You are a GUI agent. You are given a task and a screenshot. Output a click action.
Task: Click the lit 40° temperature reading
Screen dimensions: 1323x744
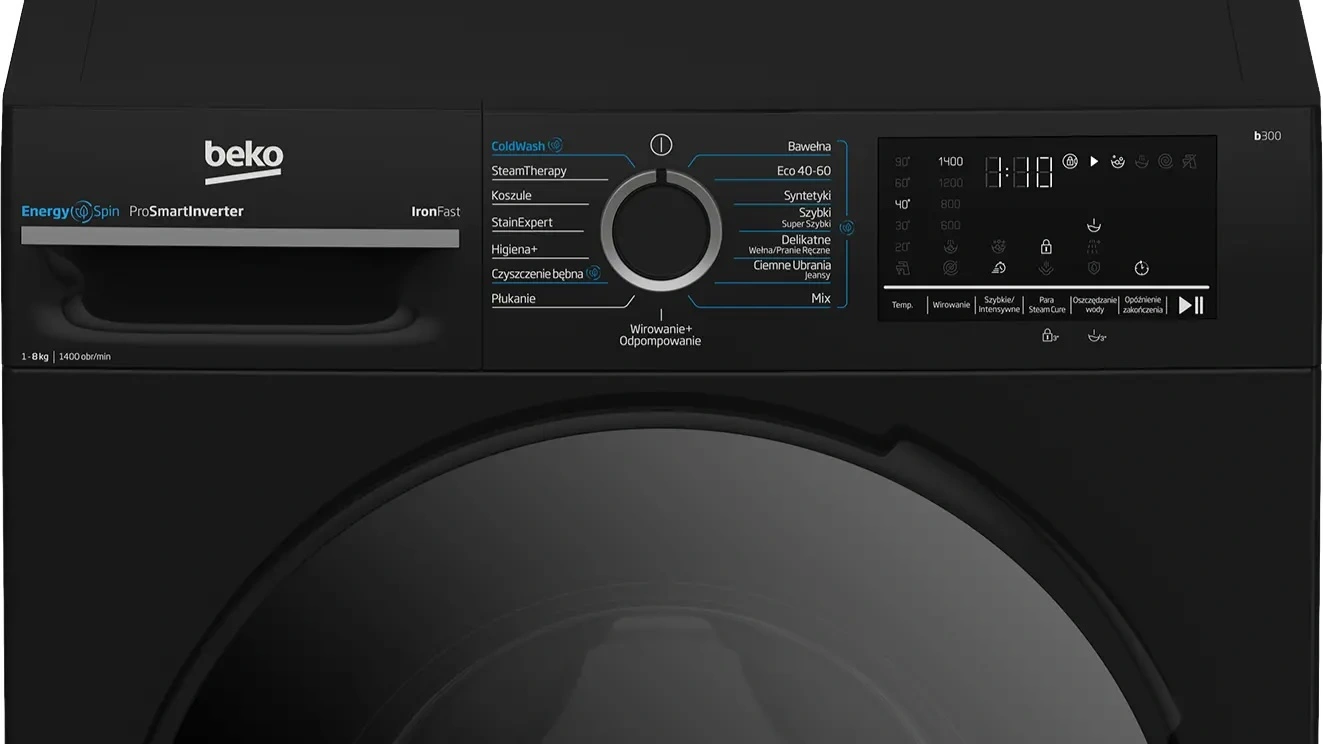click(x=903, y=204)
